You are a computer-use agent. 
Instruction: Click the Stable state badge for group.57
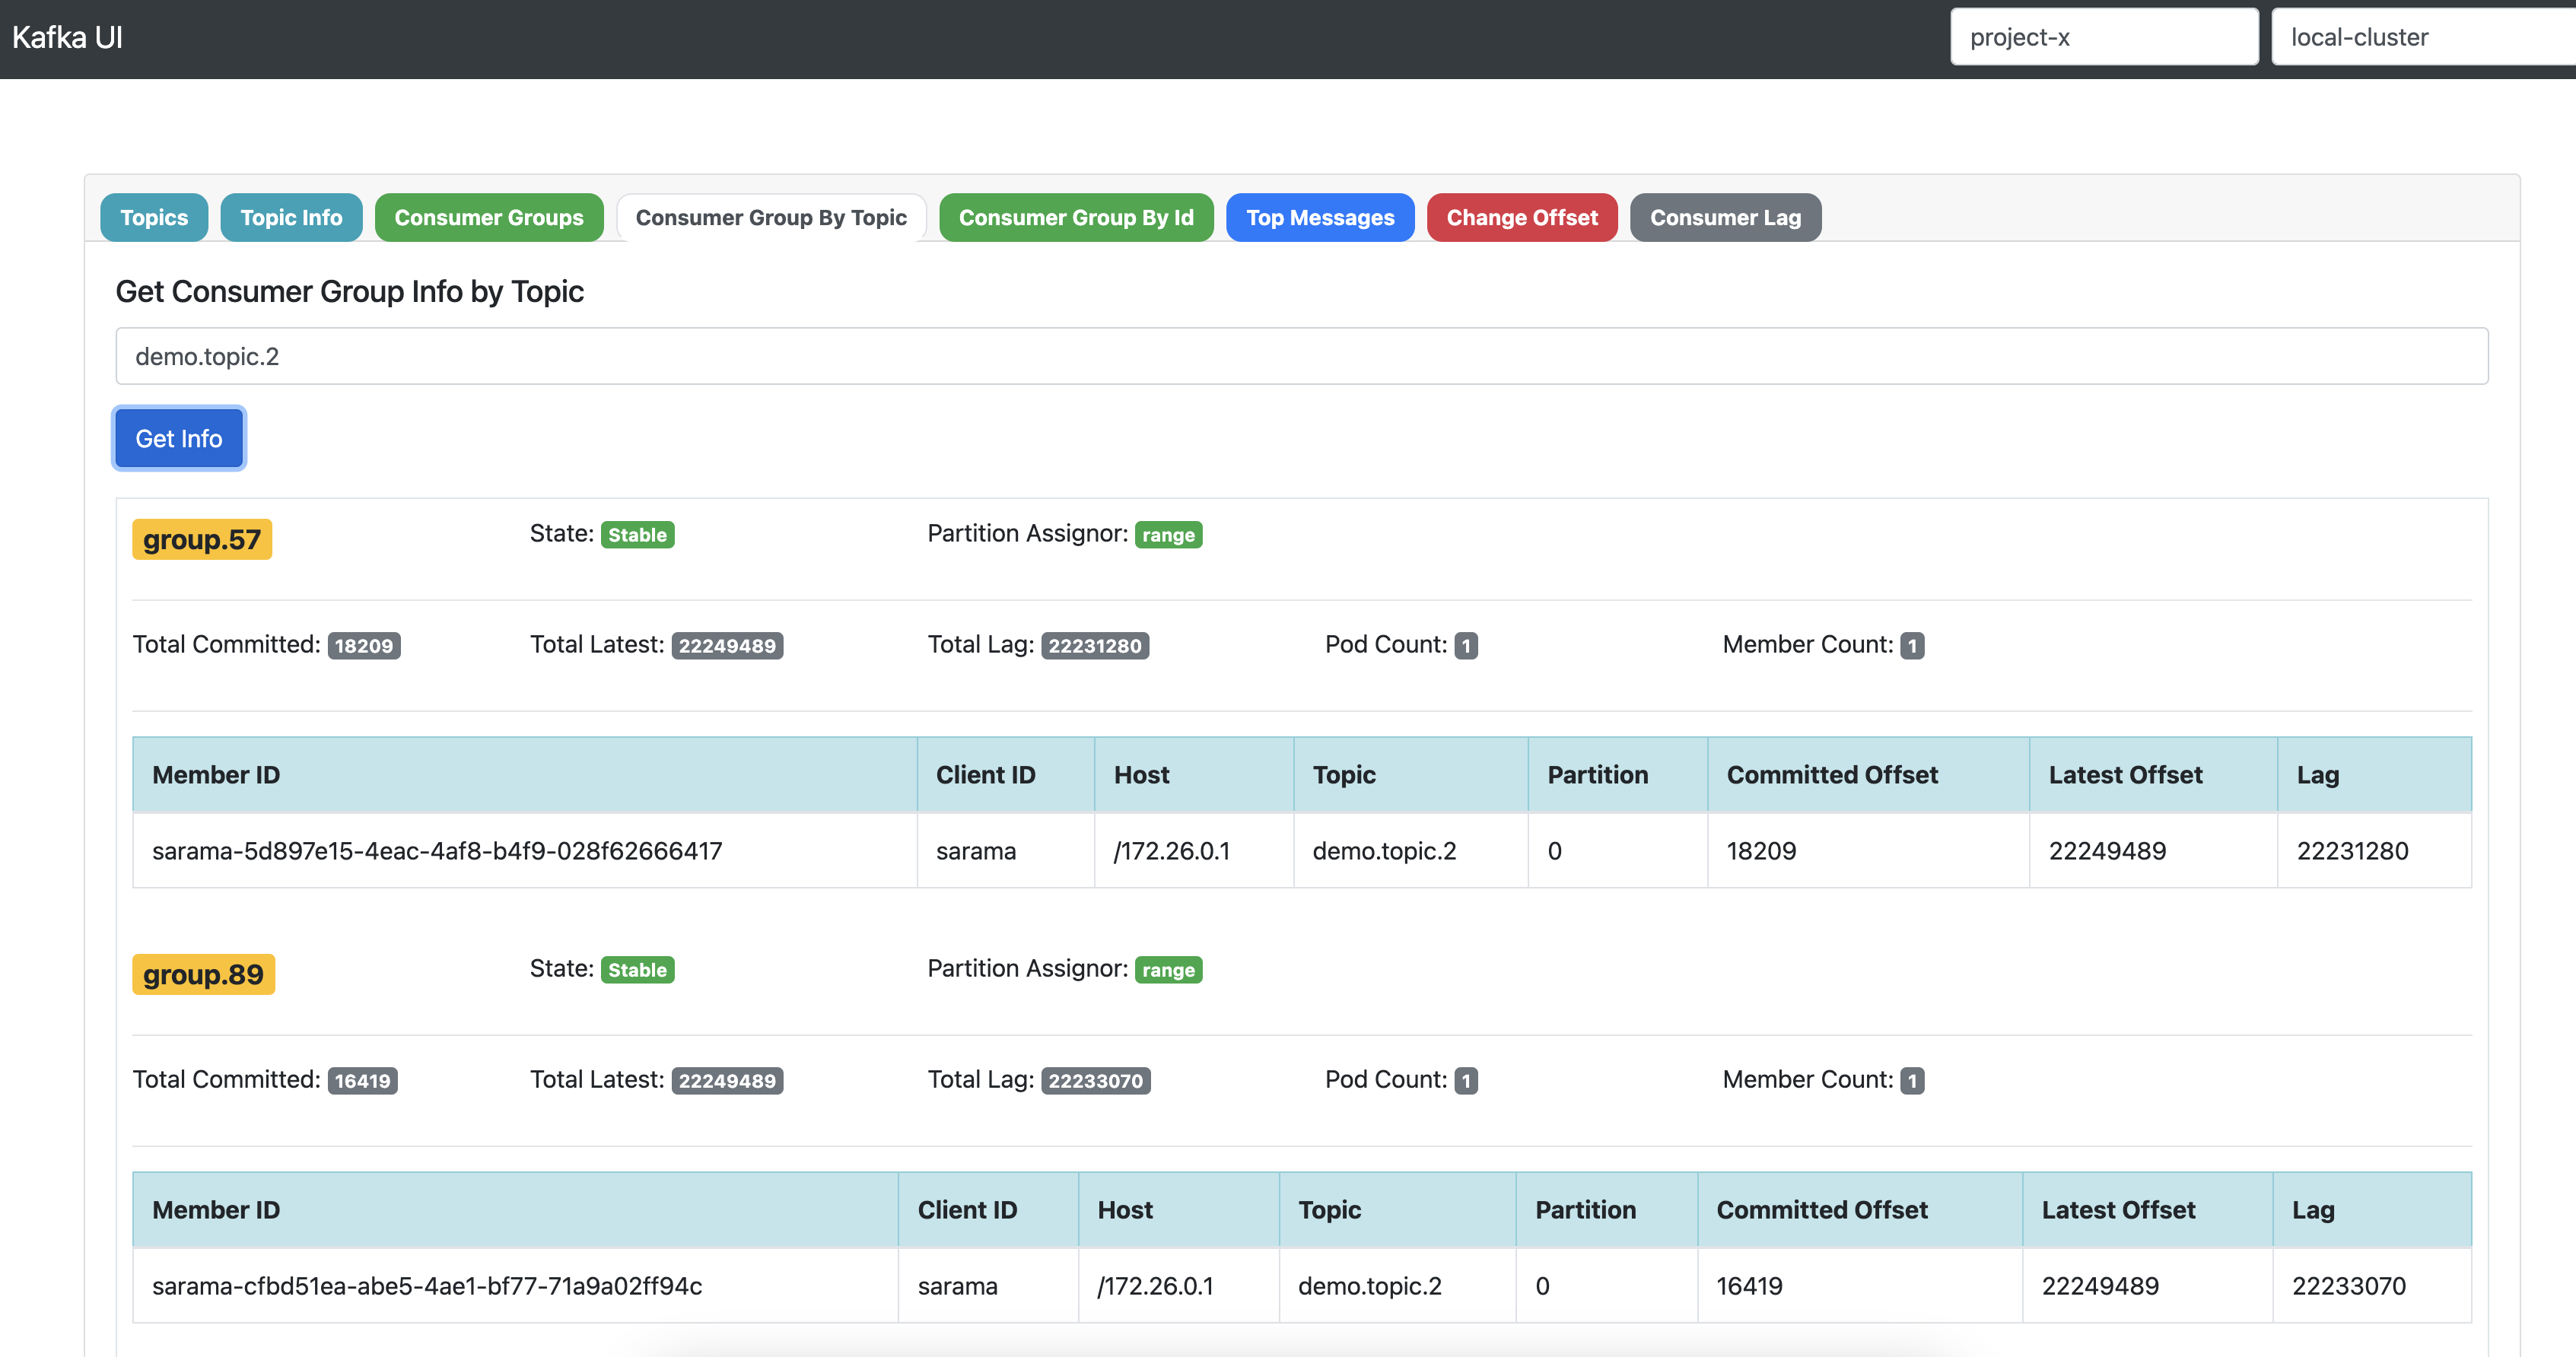point(638,535)
